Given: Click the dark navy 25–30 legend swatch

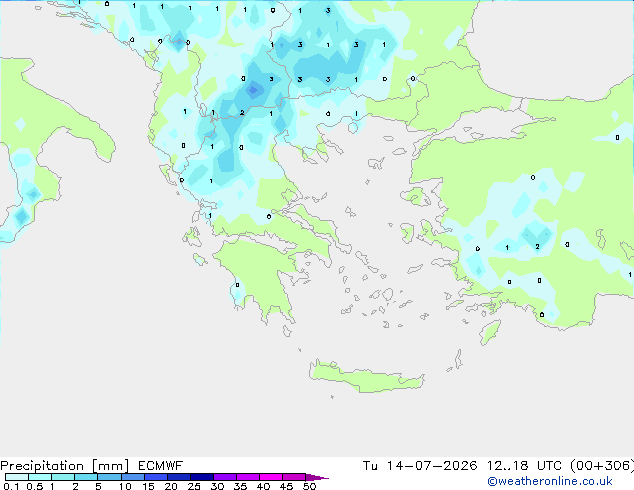Looking at the screenshot, I should (202, 477).
